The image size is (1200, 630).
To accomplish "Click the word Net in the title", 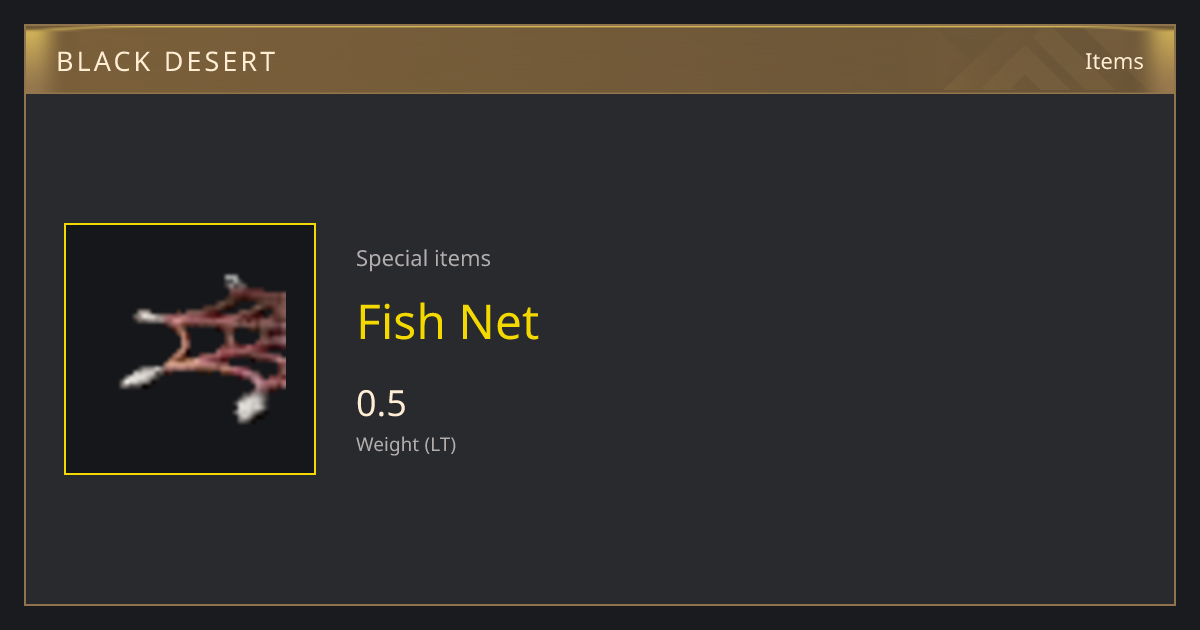I will [x=499, y=322].
